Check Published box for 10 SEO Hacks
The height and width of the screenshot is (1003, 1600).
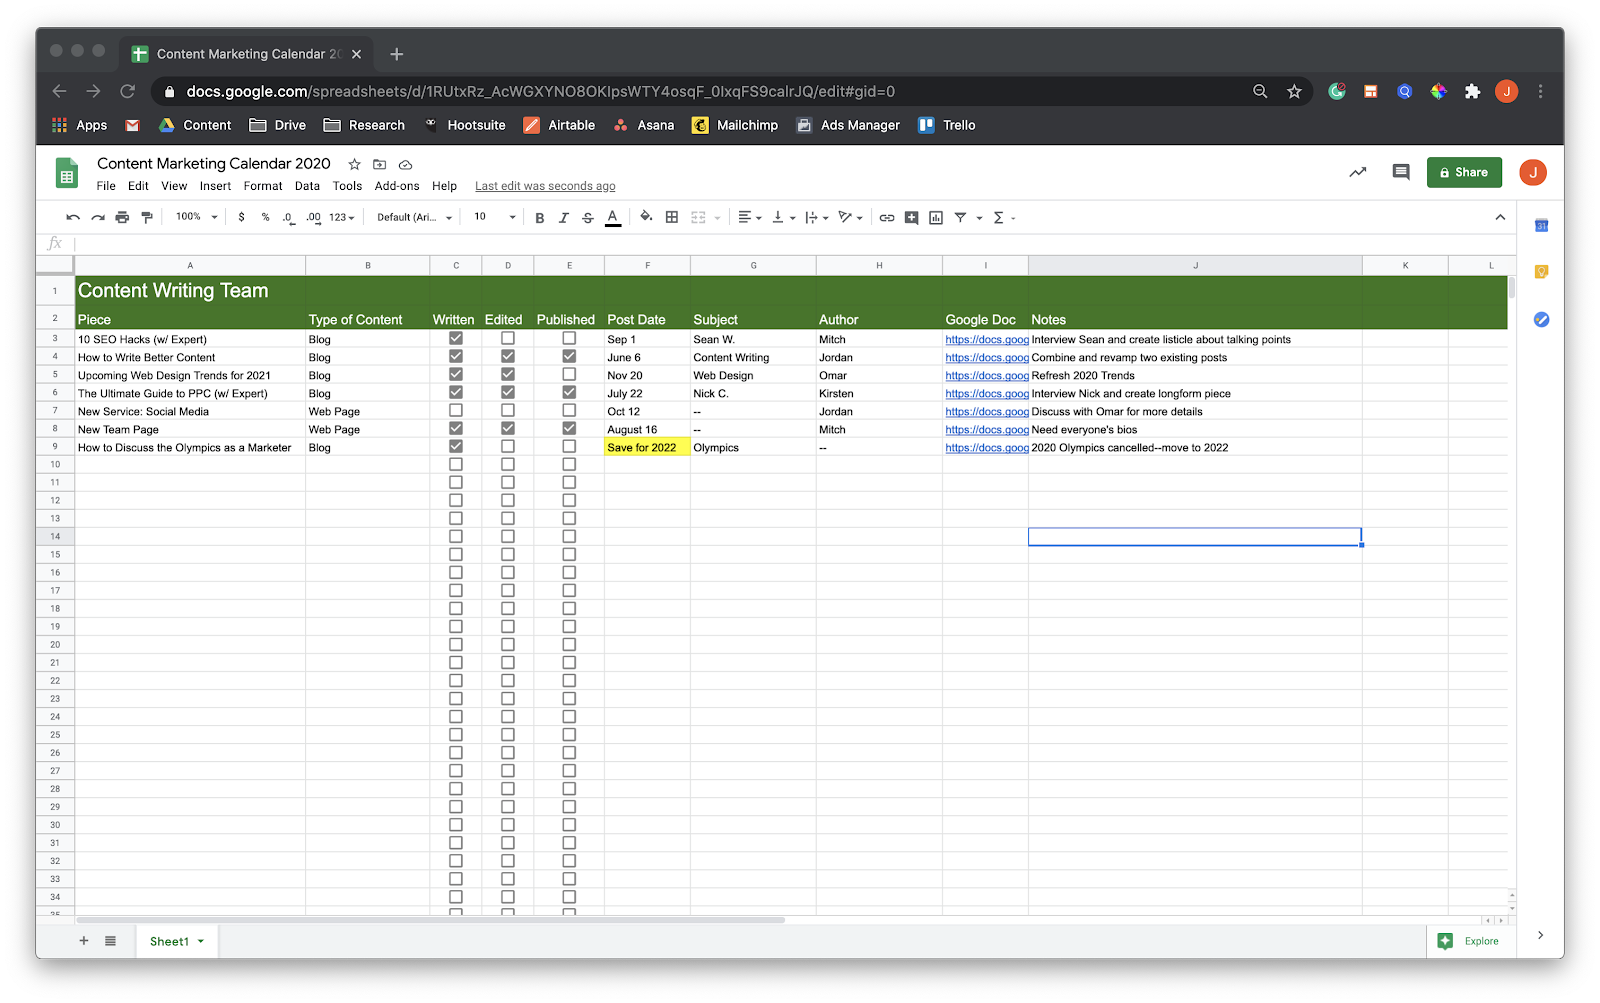tap(569, 339)
